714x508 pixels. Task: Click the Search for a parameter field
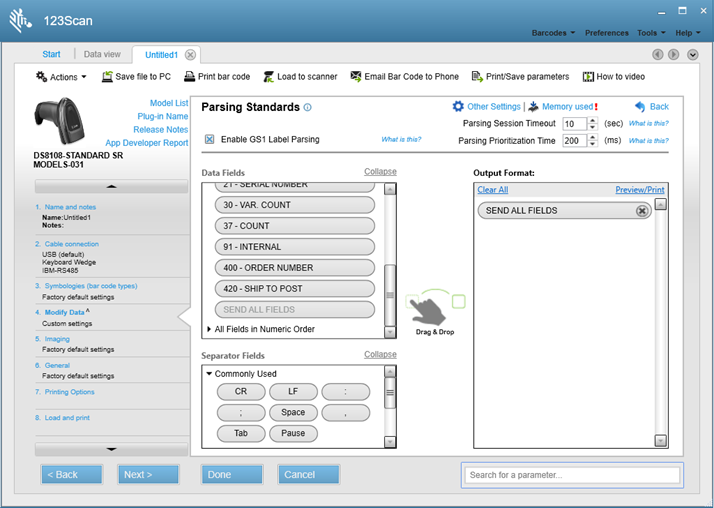click(572, 475)
